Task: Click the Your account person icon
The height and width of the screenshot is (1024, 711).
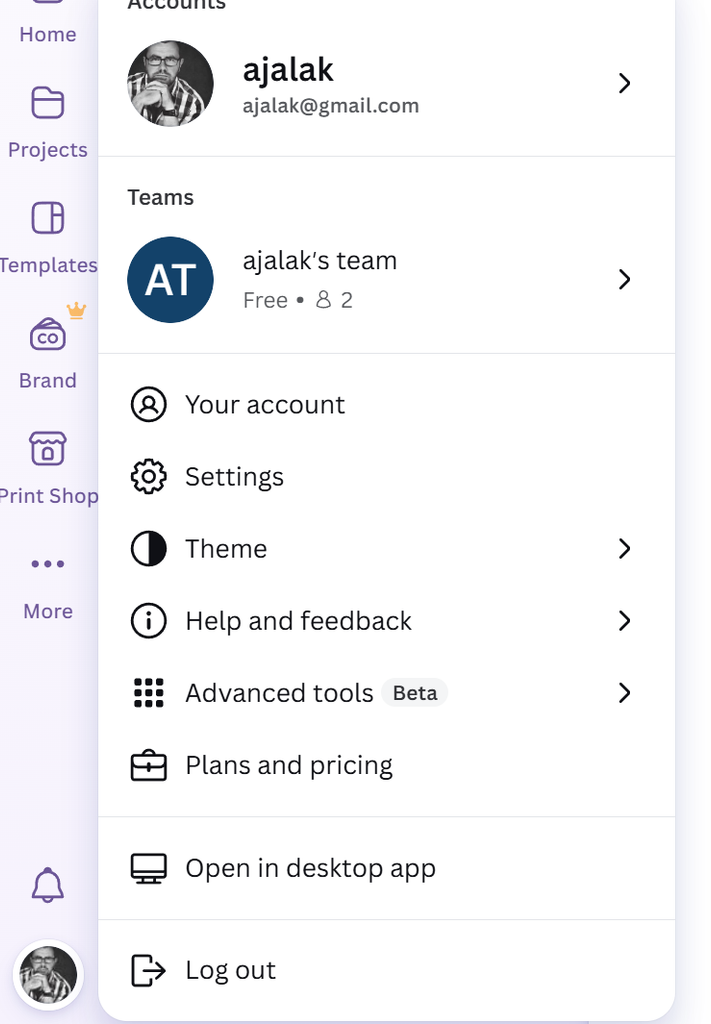Action: (x=149, y=404)
